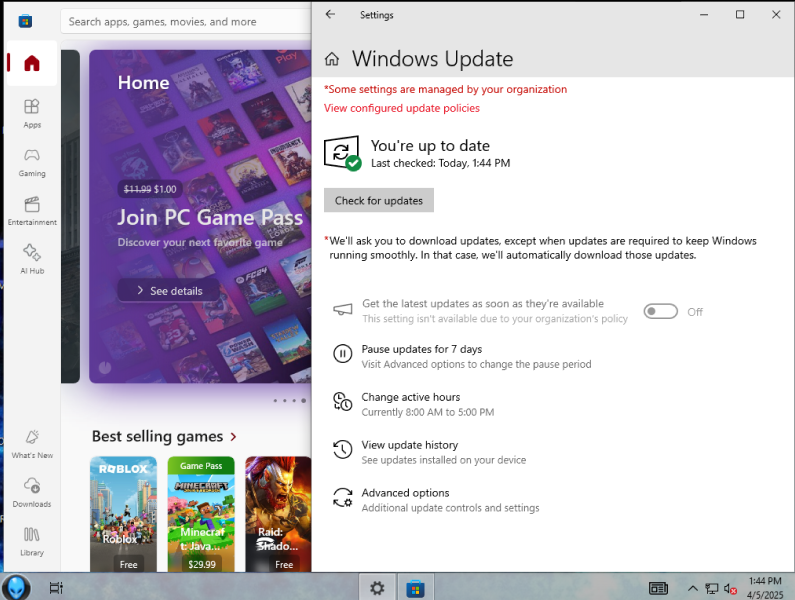795x600 pixels.
Task: Click the update status sync icon
Action: pos(342,153)
